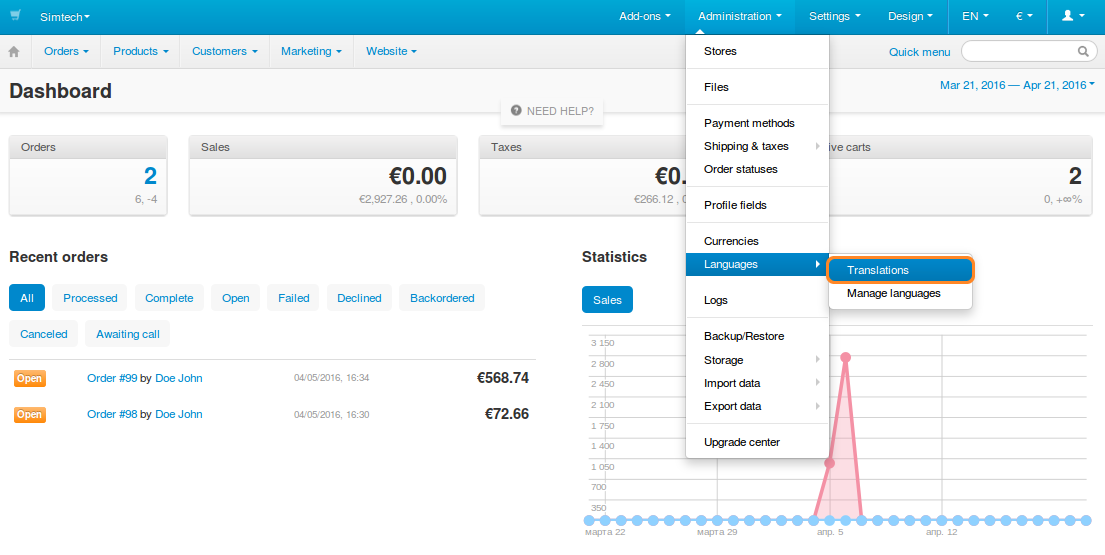Open the EN language dropdown
The width and height of the screenshot is (1105, 555).
click(975, 16)
